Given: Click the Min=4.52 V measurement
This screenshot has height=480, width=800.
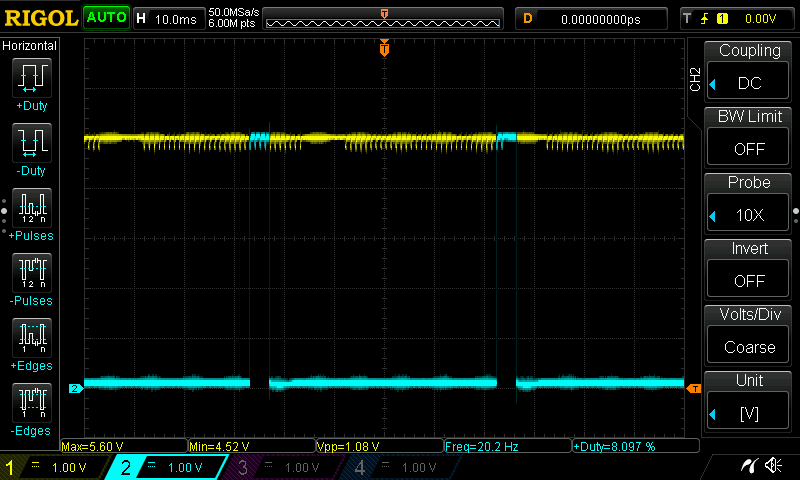Looking at the screenshot, I should (x=252, y=446).
